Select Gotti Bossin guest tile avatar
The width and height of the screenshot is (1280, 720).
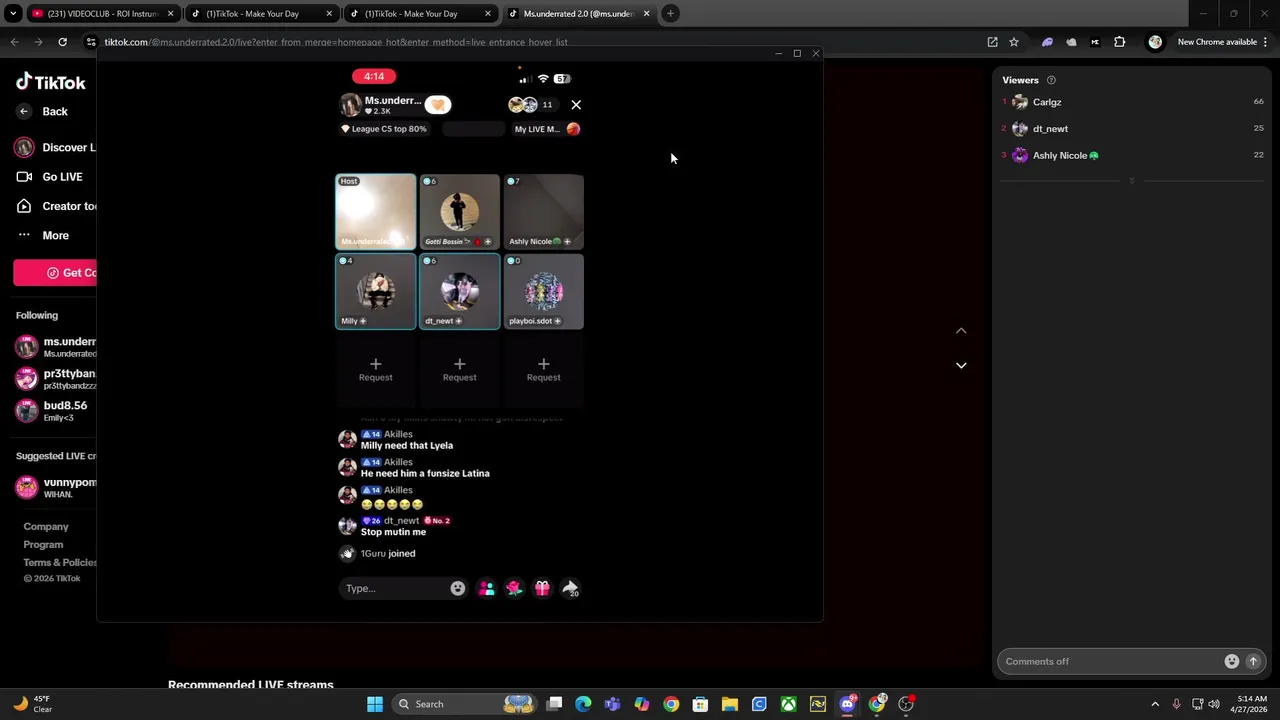pyautogui.click(x=460, y=210)
